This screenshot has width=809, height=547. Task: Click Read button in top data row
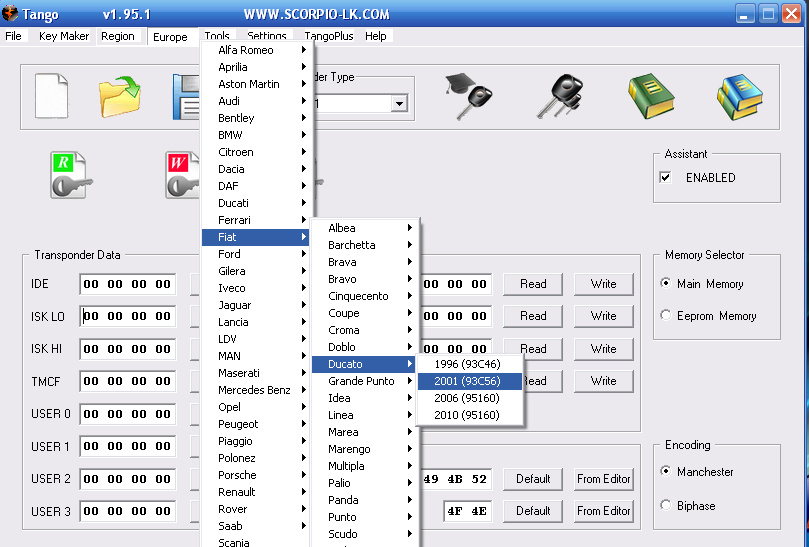[x=533, y=284]
